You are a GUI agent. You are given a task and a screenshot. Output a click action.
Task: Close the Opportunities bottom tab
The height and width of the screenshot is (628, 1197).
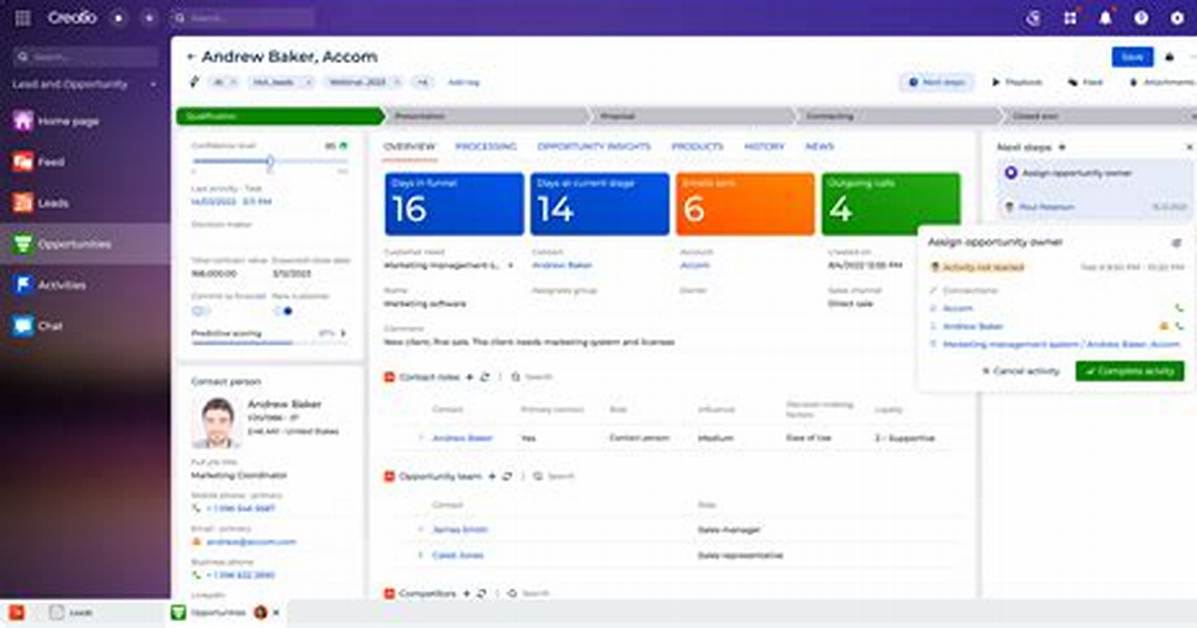276,613
